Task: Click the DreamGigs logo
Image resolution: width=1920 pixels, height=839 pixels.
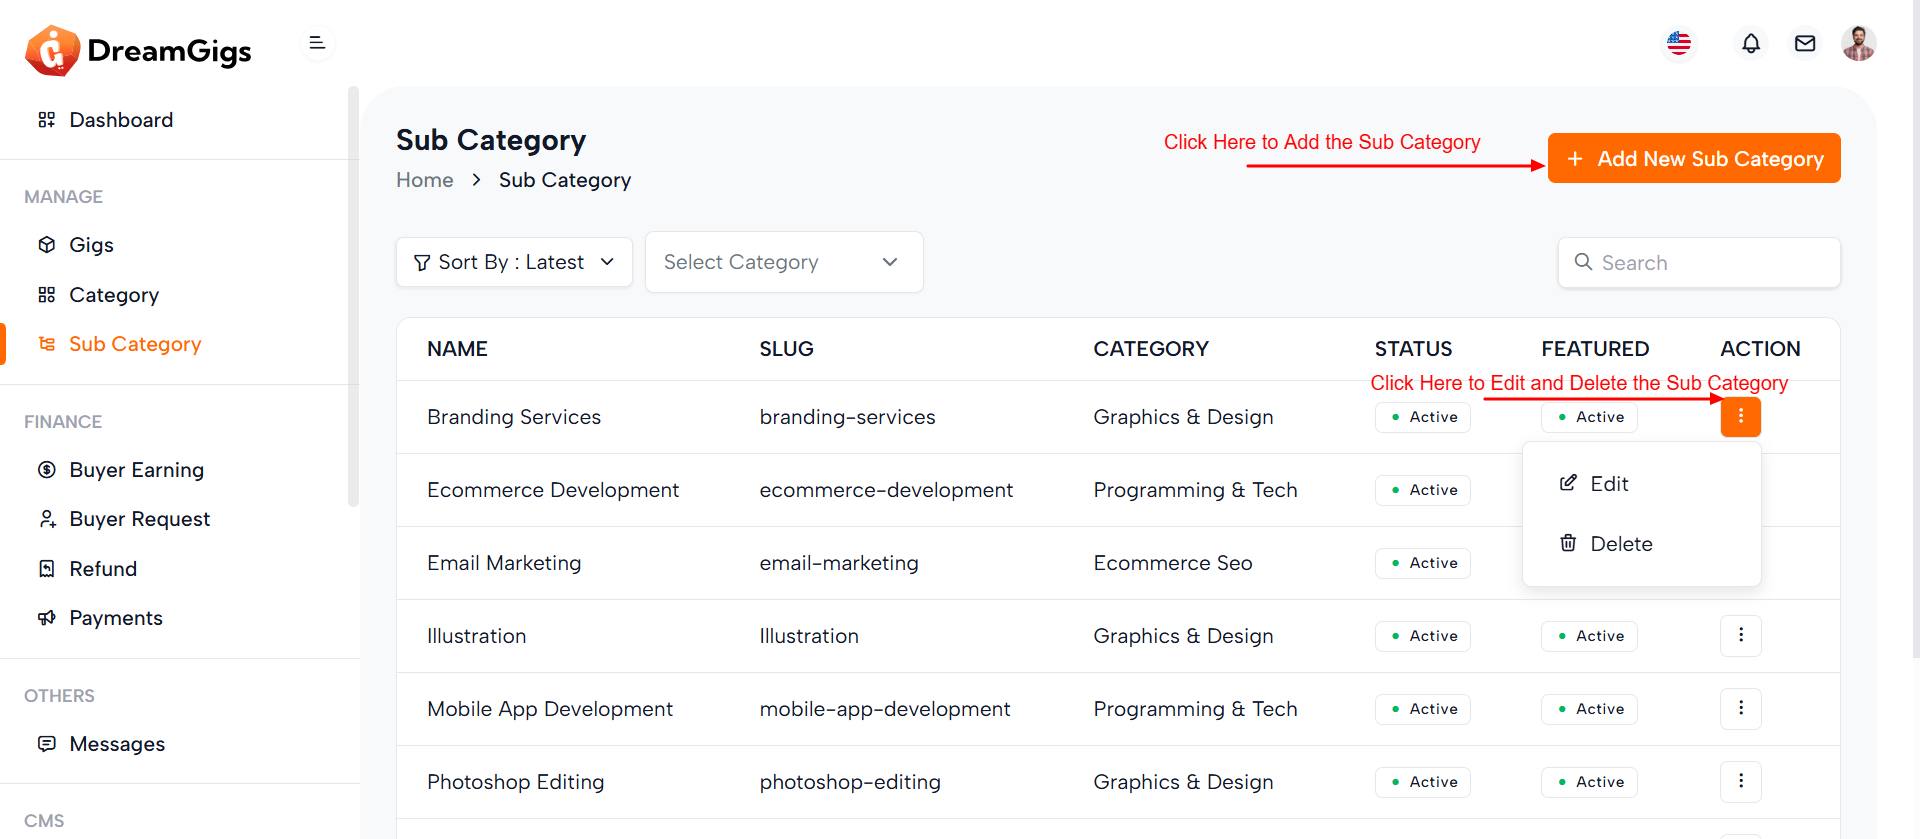Action: 138,51
